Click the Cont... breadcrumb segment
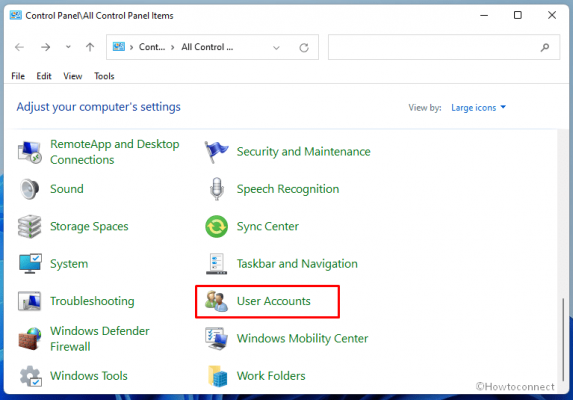Image resolution: width=573 pixels, height=400 pixels. (x=152, y=47)
